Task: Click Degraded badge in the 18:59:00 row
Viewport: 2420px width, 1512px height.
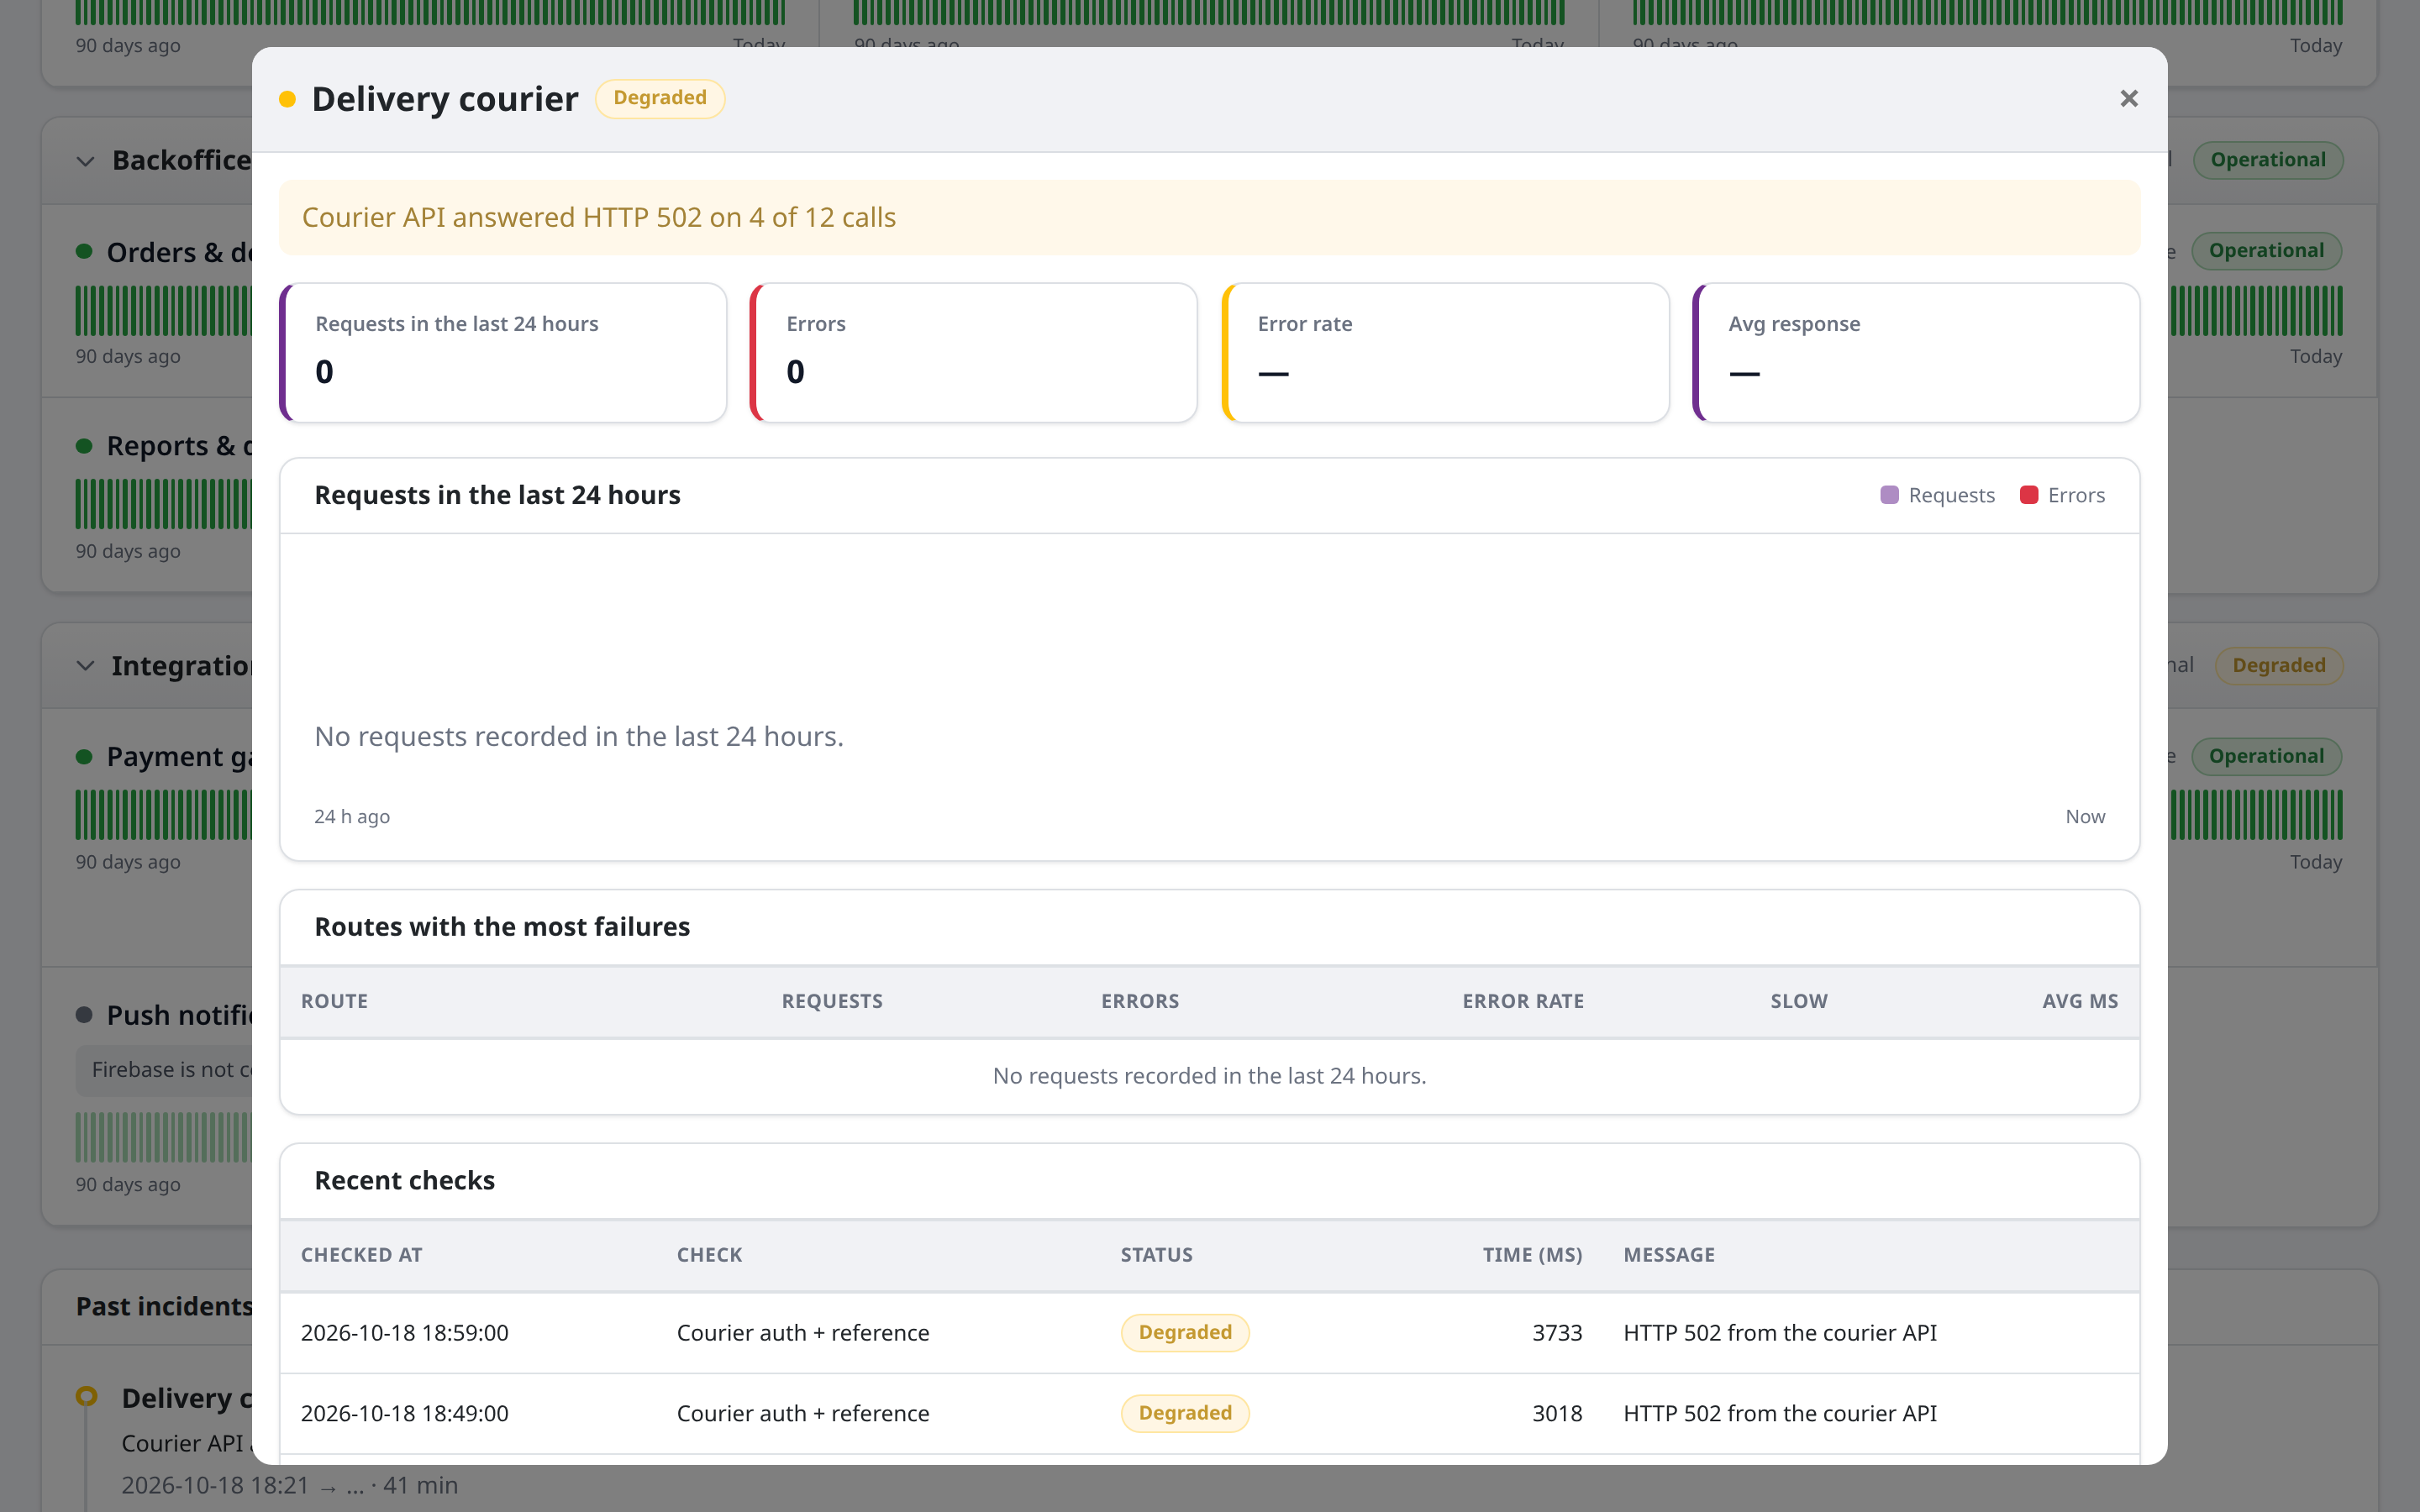Action: pos(1185,1333)
